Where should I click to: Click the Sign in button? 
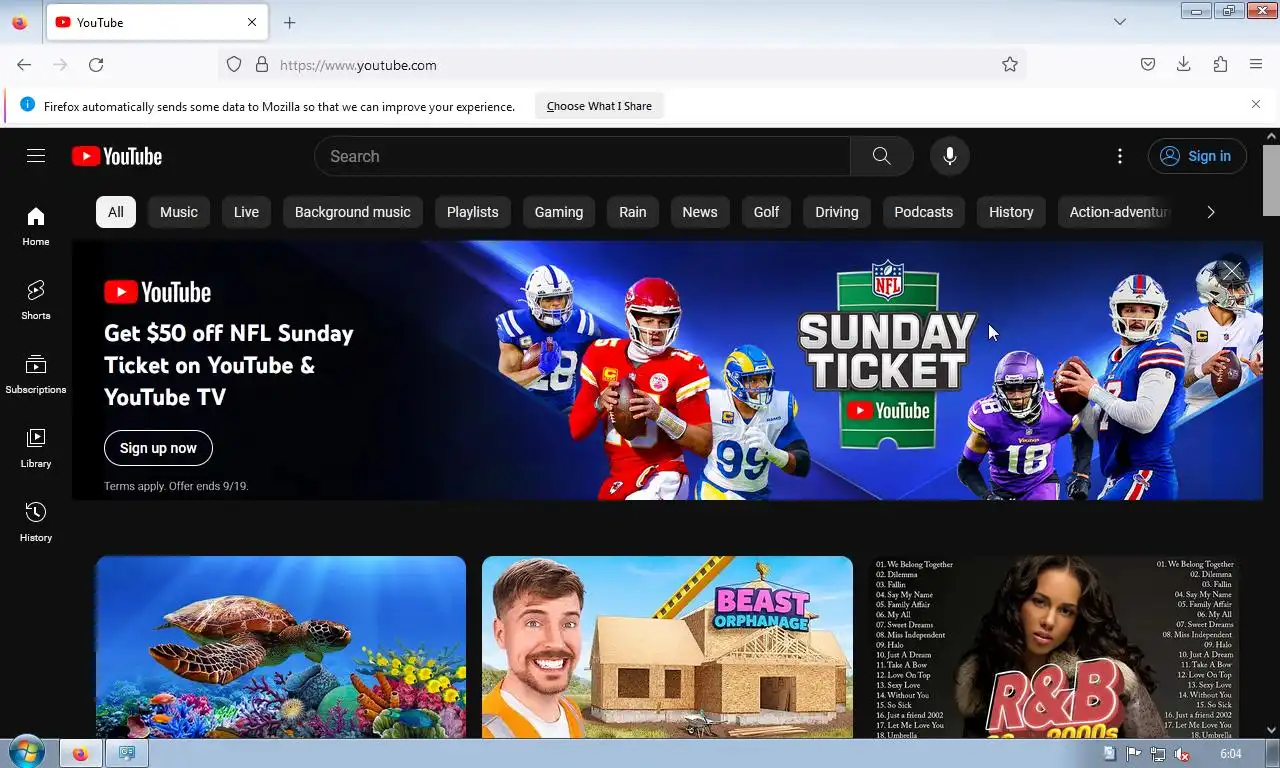[x=1197, y=156]
